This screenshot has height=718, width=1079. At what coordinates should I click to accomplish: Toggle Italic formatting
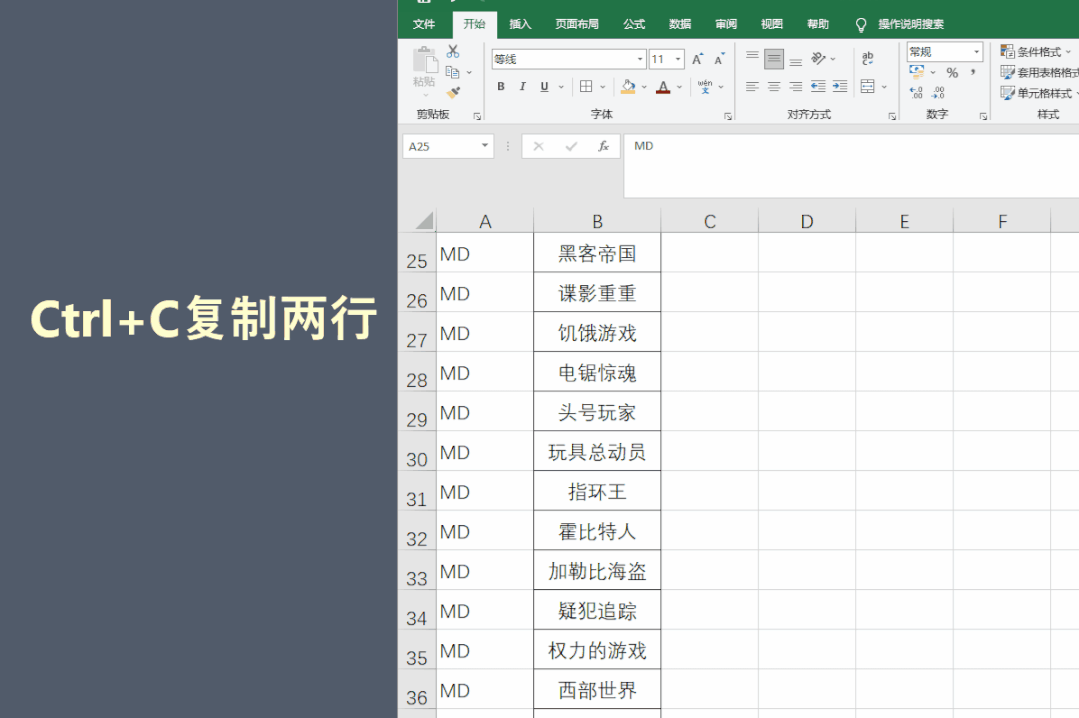(523, 87)
